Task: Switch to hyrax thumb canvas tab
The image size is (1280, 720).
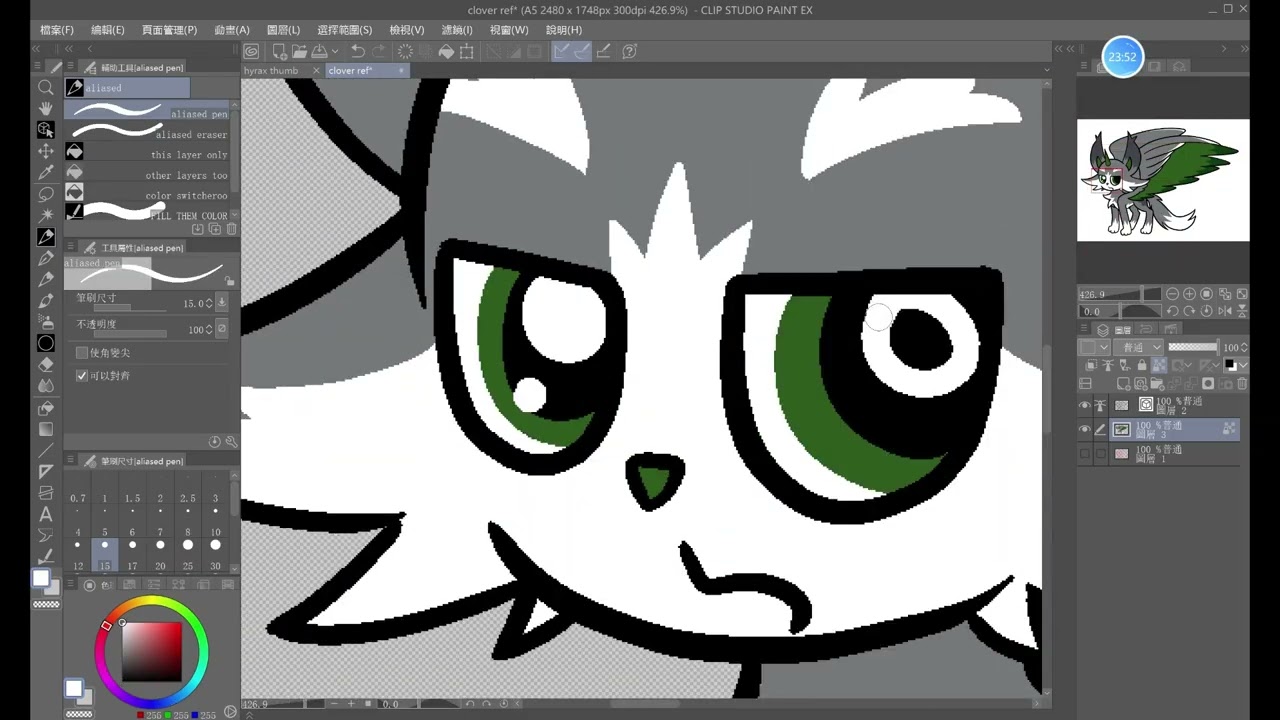Action: pos(271,71)
